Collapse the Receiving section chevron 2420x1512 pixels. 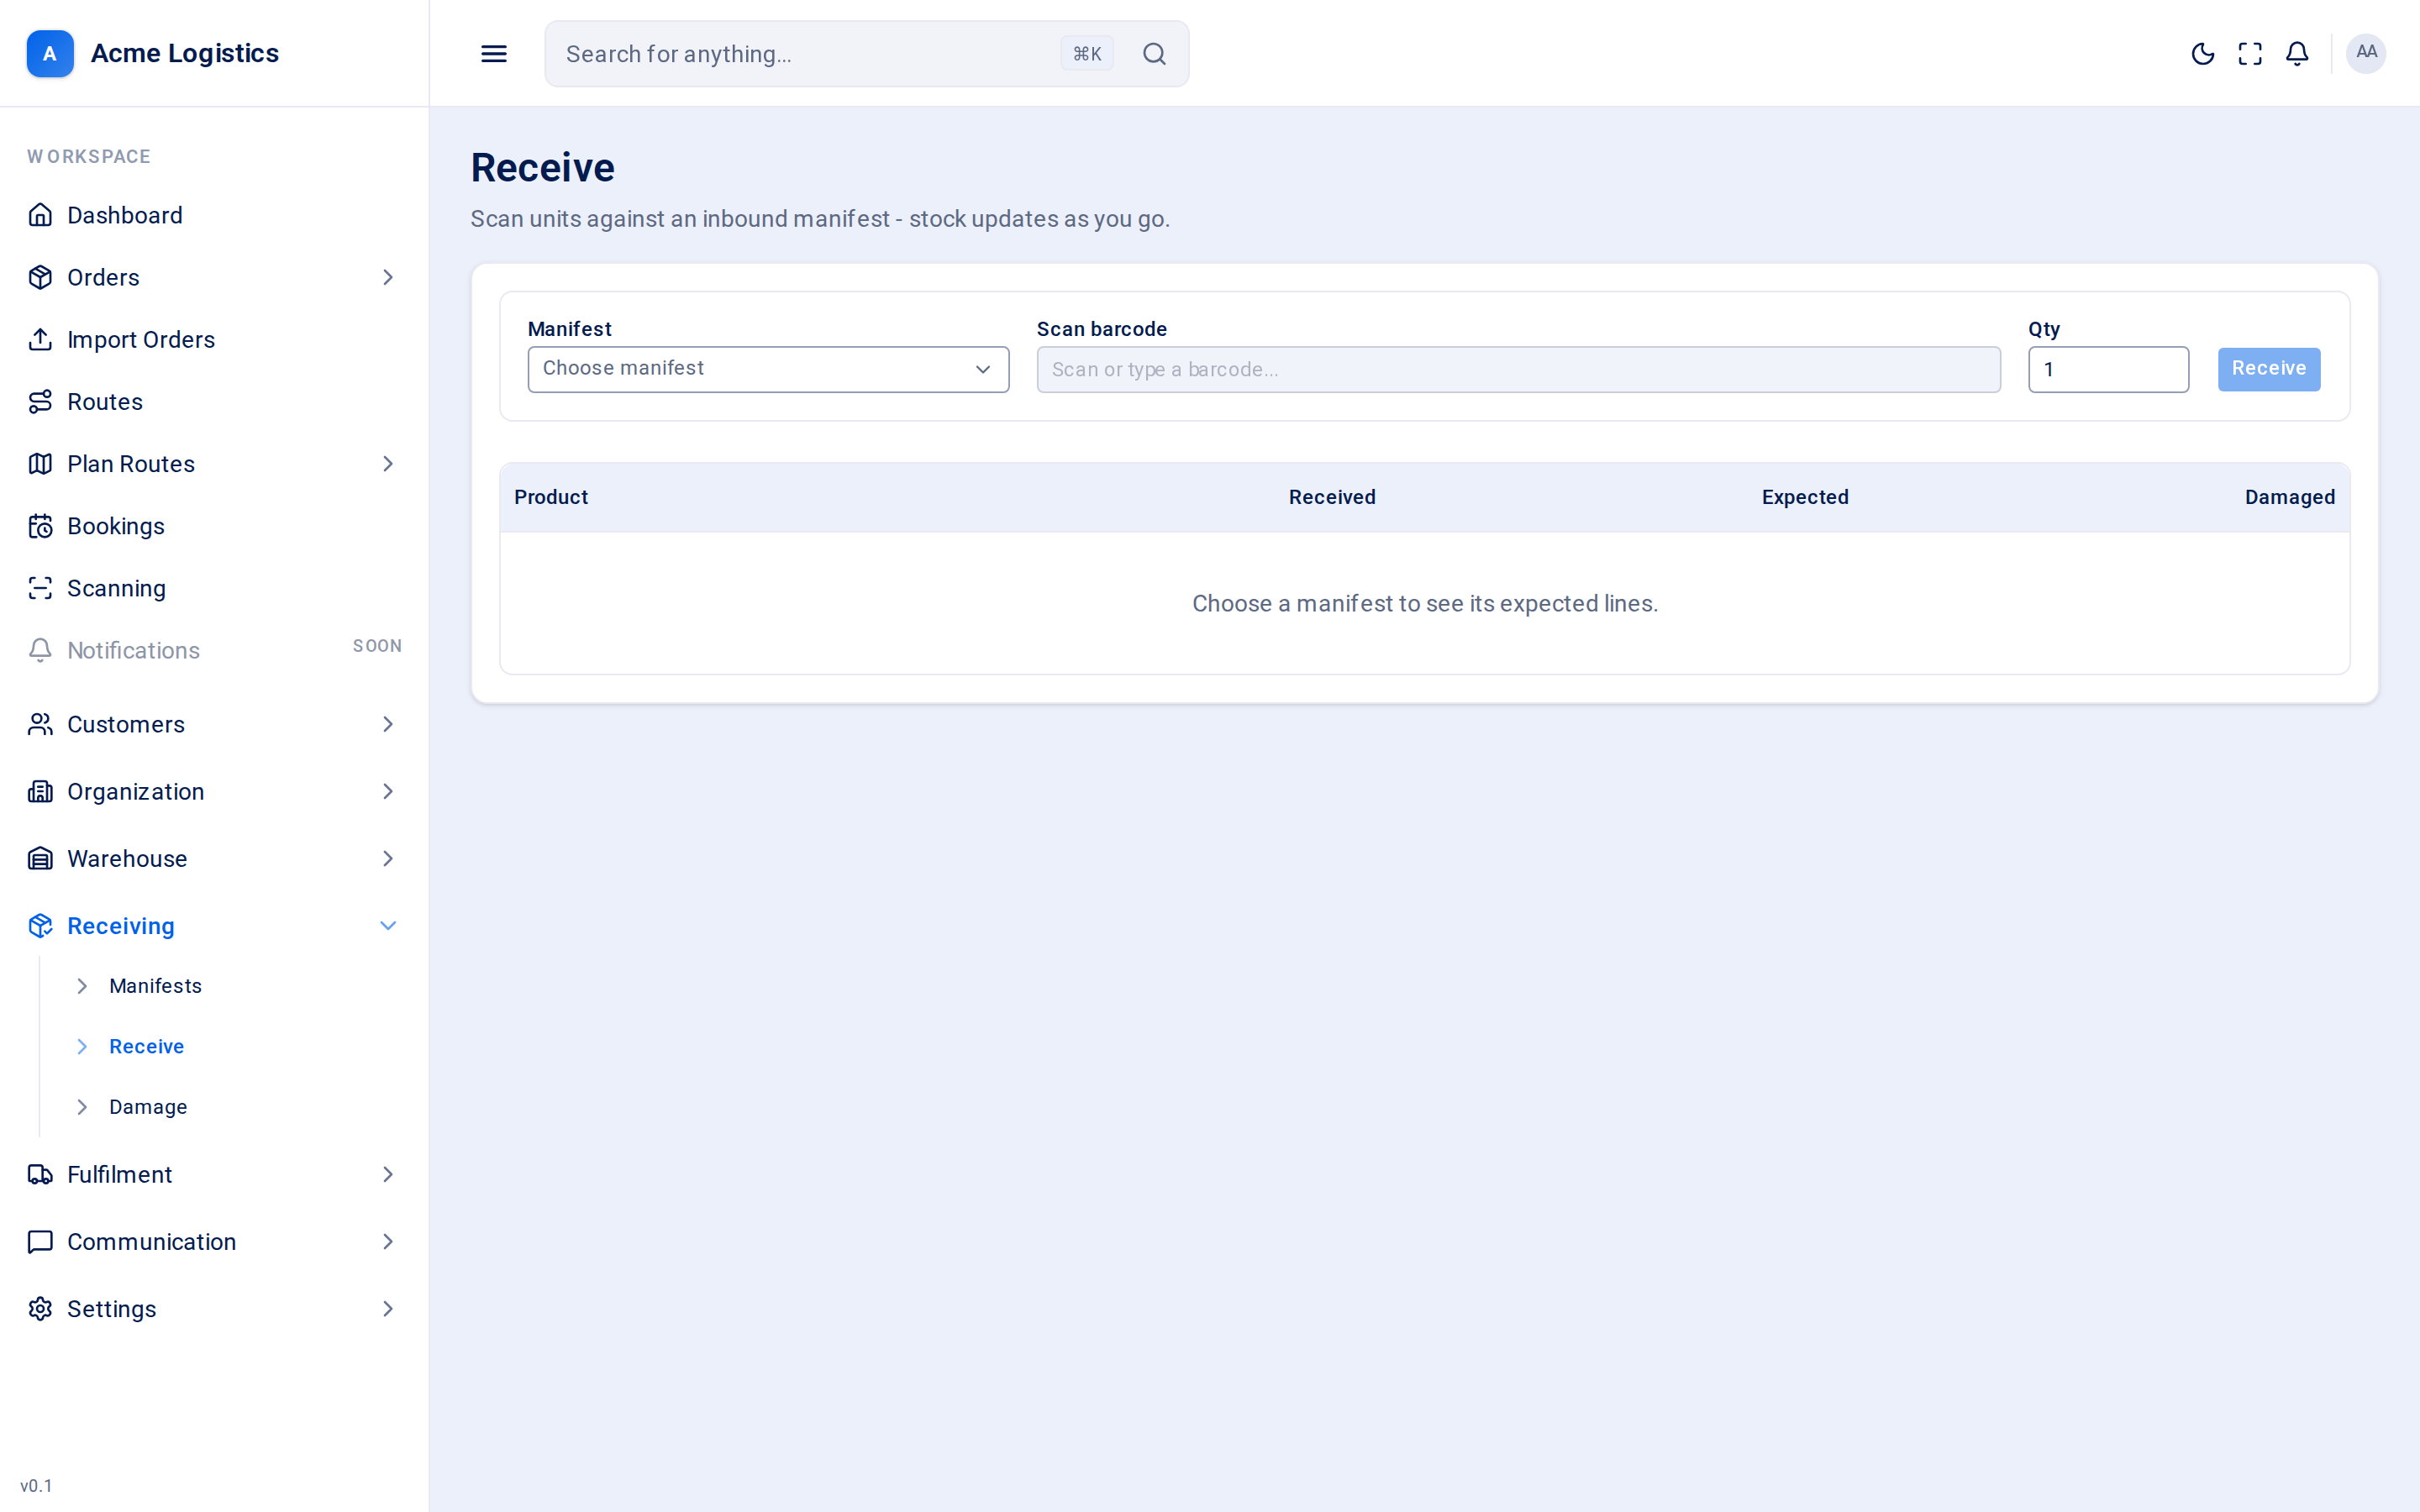tap(388, 926)
